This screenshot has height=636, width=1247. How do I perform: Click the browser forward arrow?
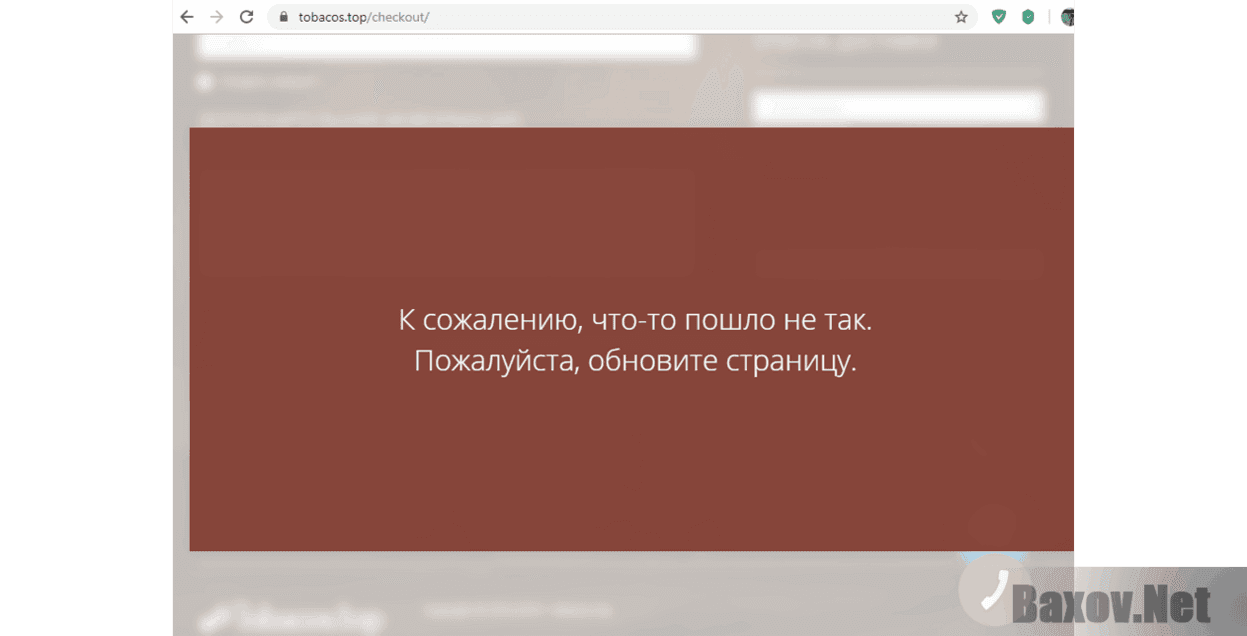pyautogui.click(x=216, y=17)
